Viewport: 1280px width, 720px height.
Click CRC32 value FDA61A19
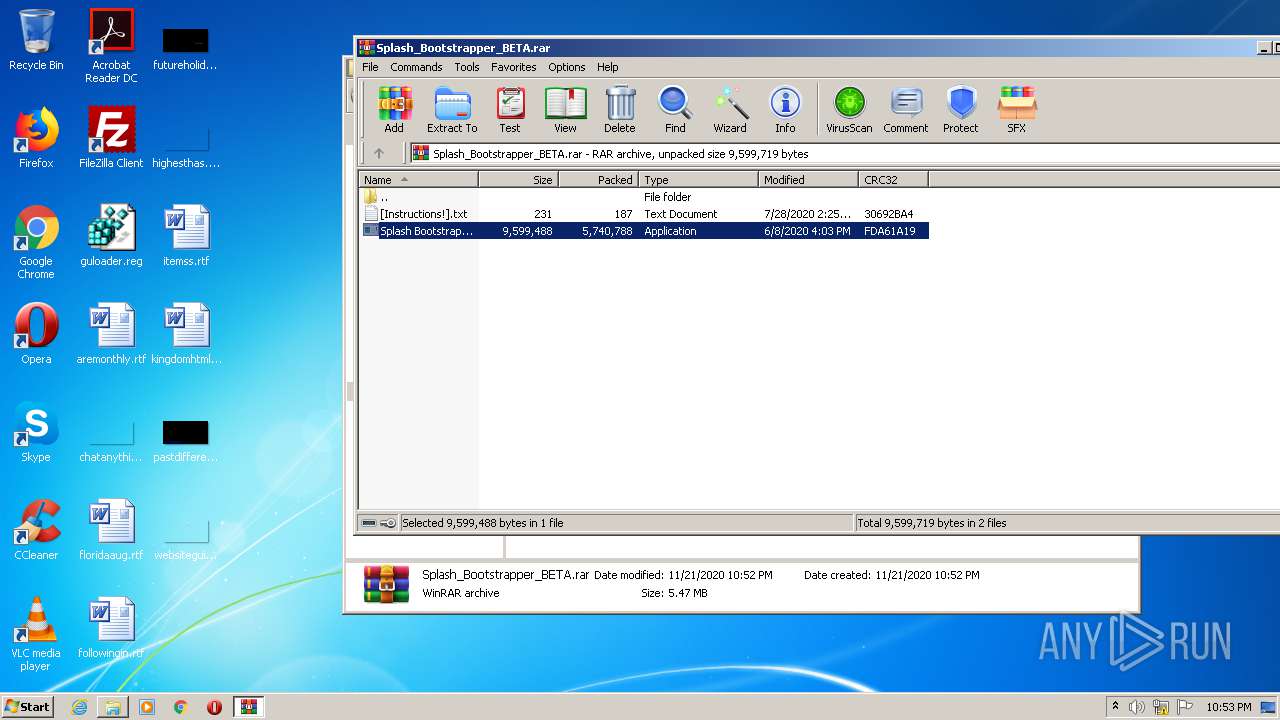click(889, 231)
